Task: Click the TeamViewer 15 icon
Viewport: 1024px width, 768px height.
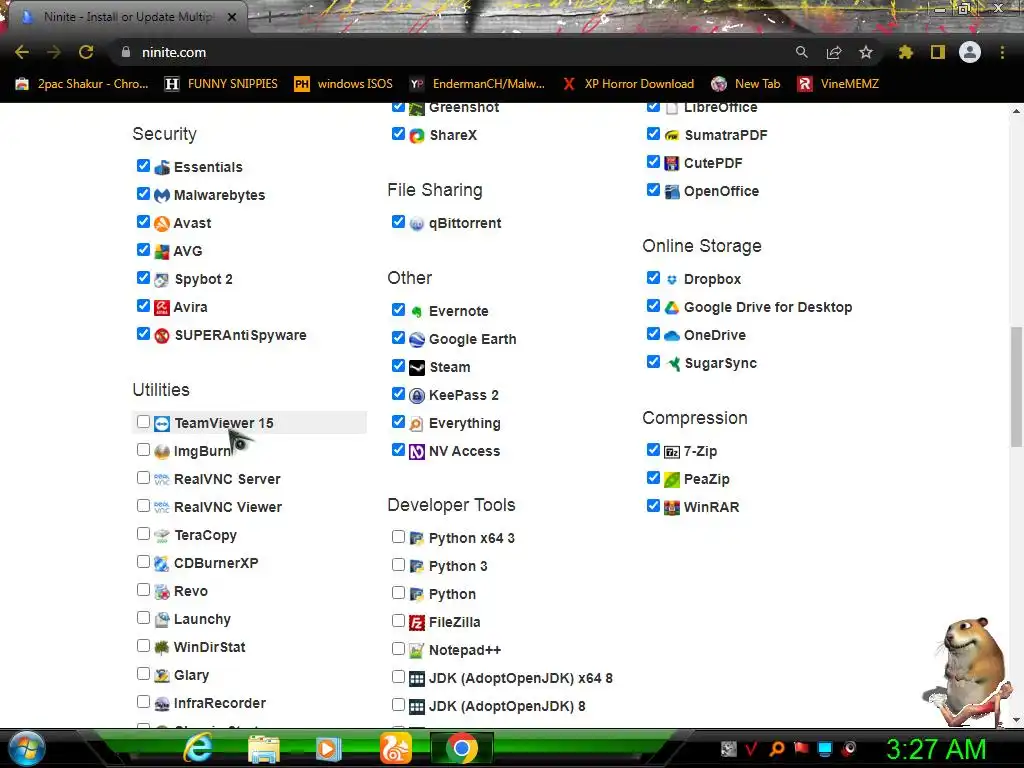Action: (x=161, y=423)
